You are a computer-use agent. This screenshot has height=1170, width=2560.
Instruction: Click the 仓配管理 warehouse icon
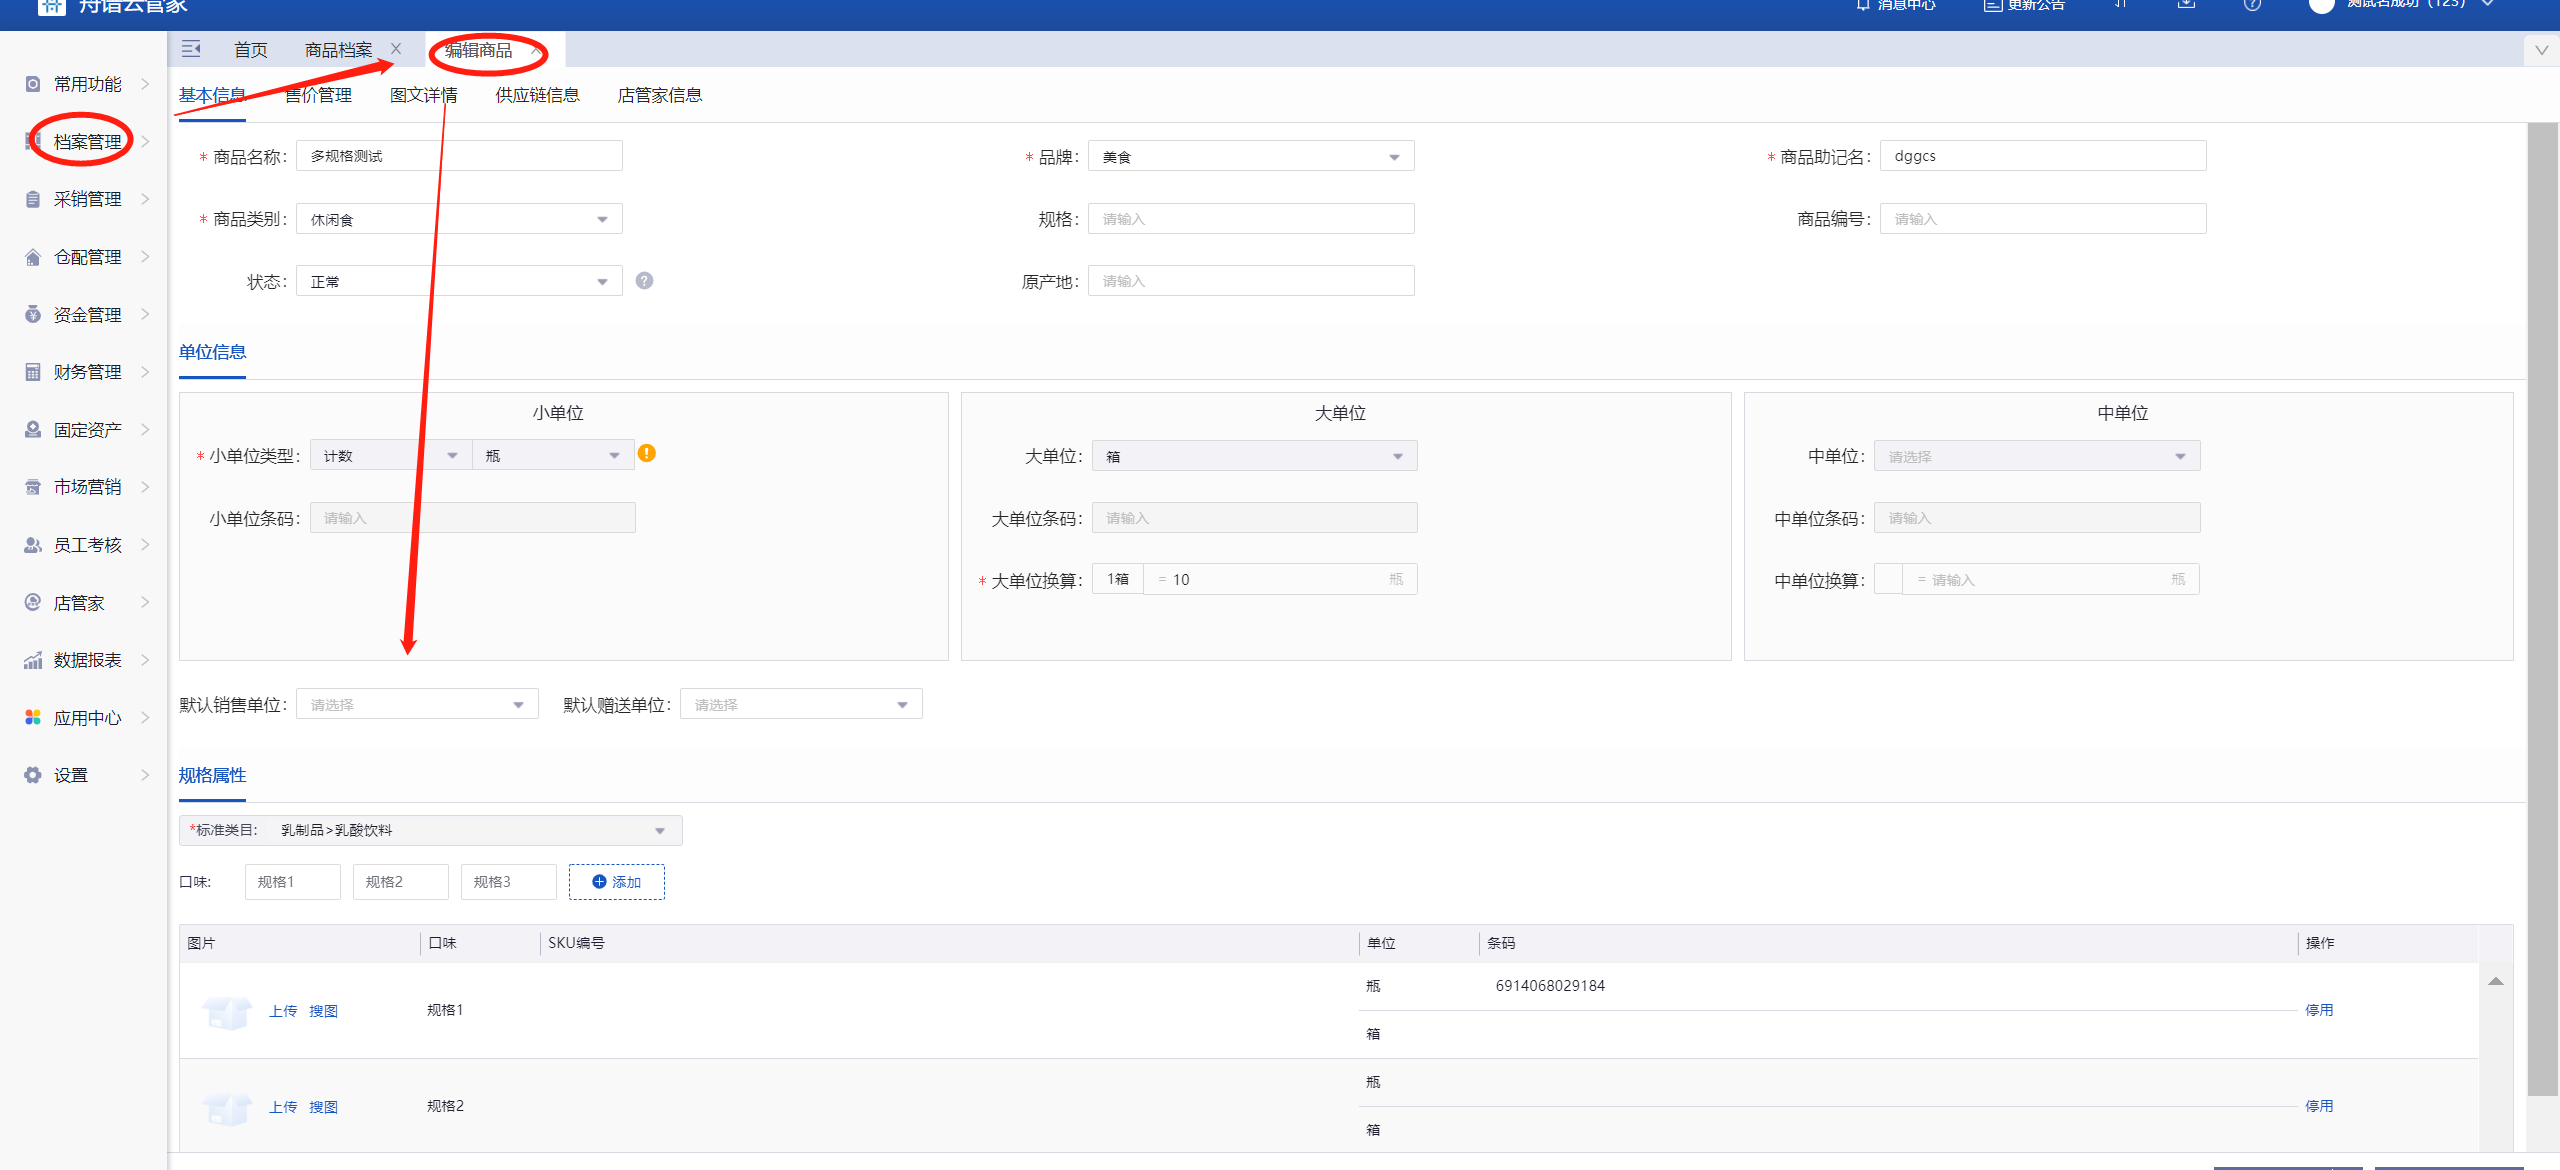click(33, 257)
